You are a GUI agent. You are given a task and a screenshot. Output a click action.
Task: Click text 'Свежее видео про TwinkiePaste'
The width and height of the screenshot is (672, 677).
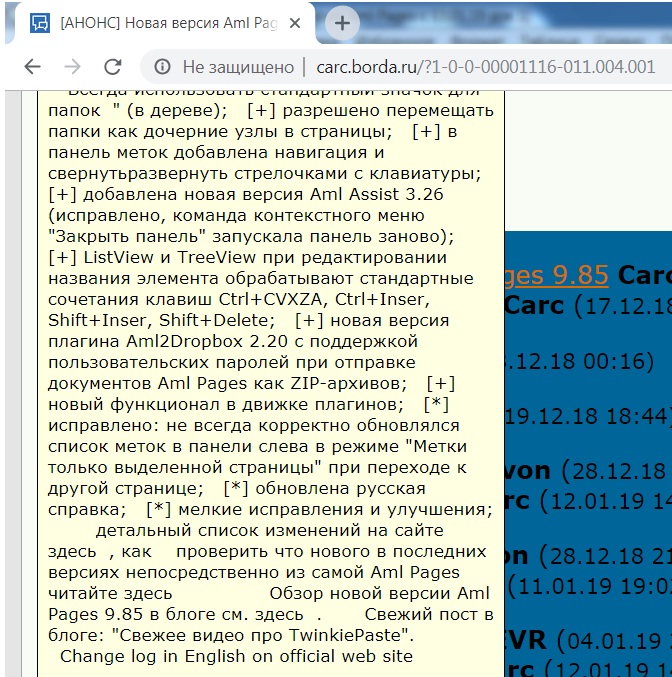260,635
